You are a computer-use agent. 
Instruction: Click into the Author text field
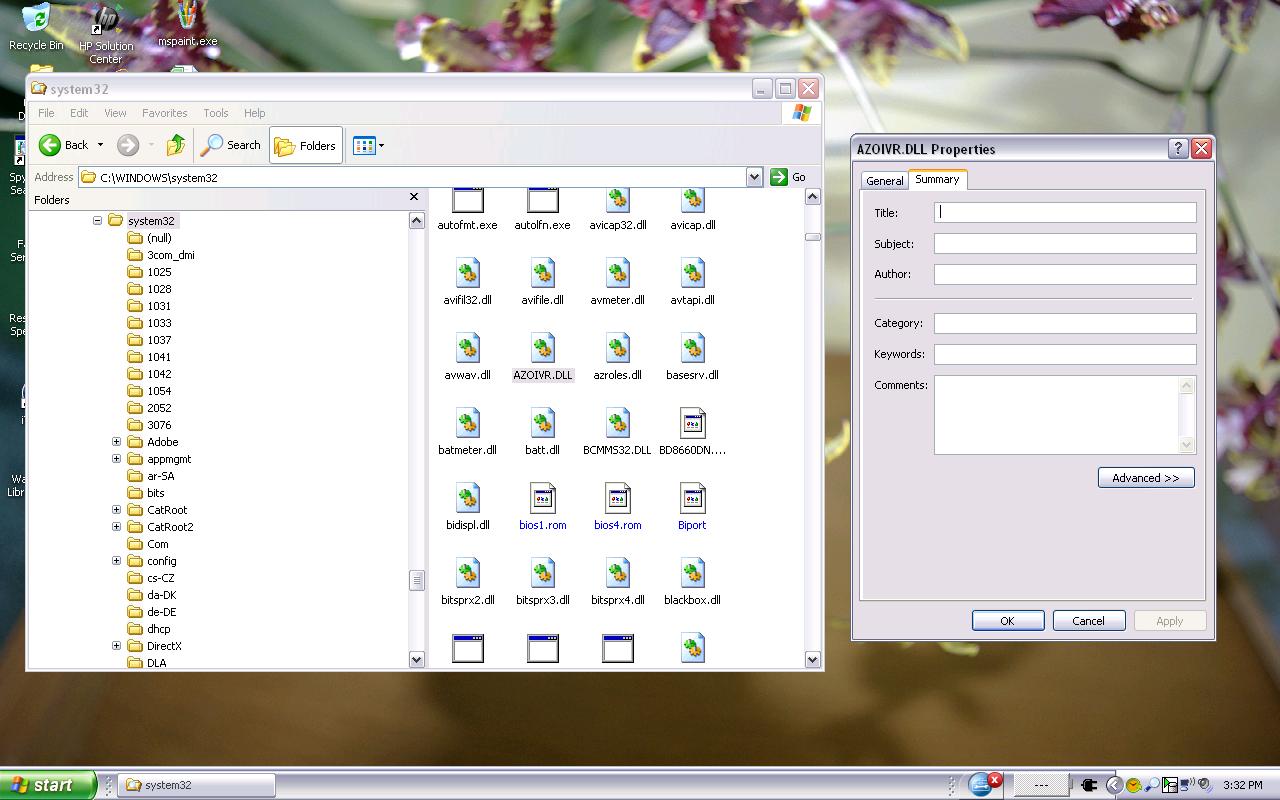tap(1064, 274)
